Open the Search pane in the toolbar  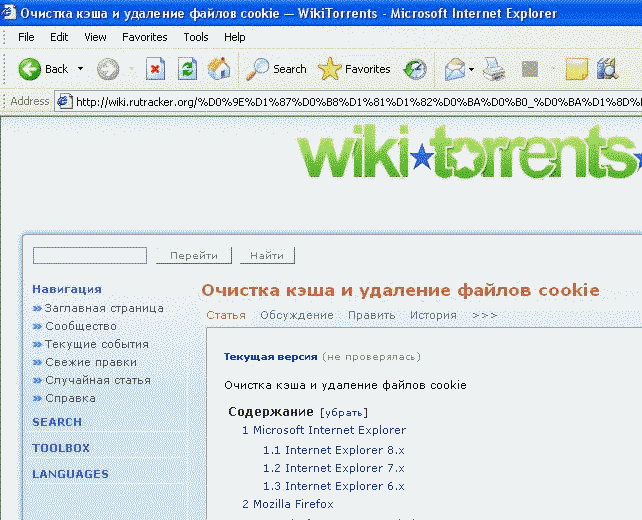(x=277, y=69)
